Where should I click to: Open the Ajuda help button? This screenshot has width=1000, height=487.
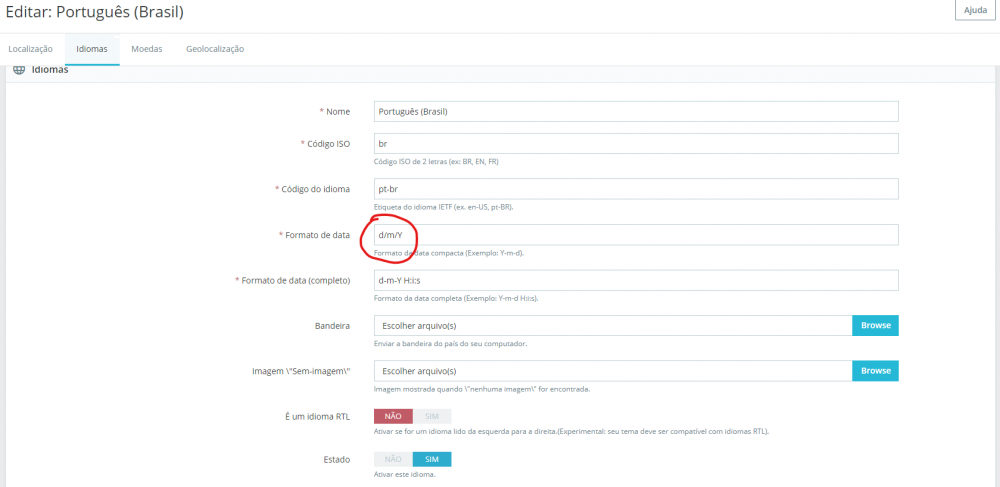point(974,11)
